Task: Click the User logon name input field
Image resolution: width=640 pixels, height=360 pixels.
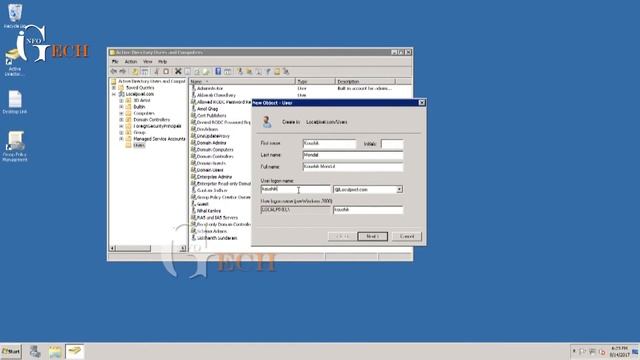Action: click(x=296, y=189)
